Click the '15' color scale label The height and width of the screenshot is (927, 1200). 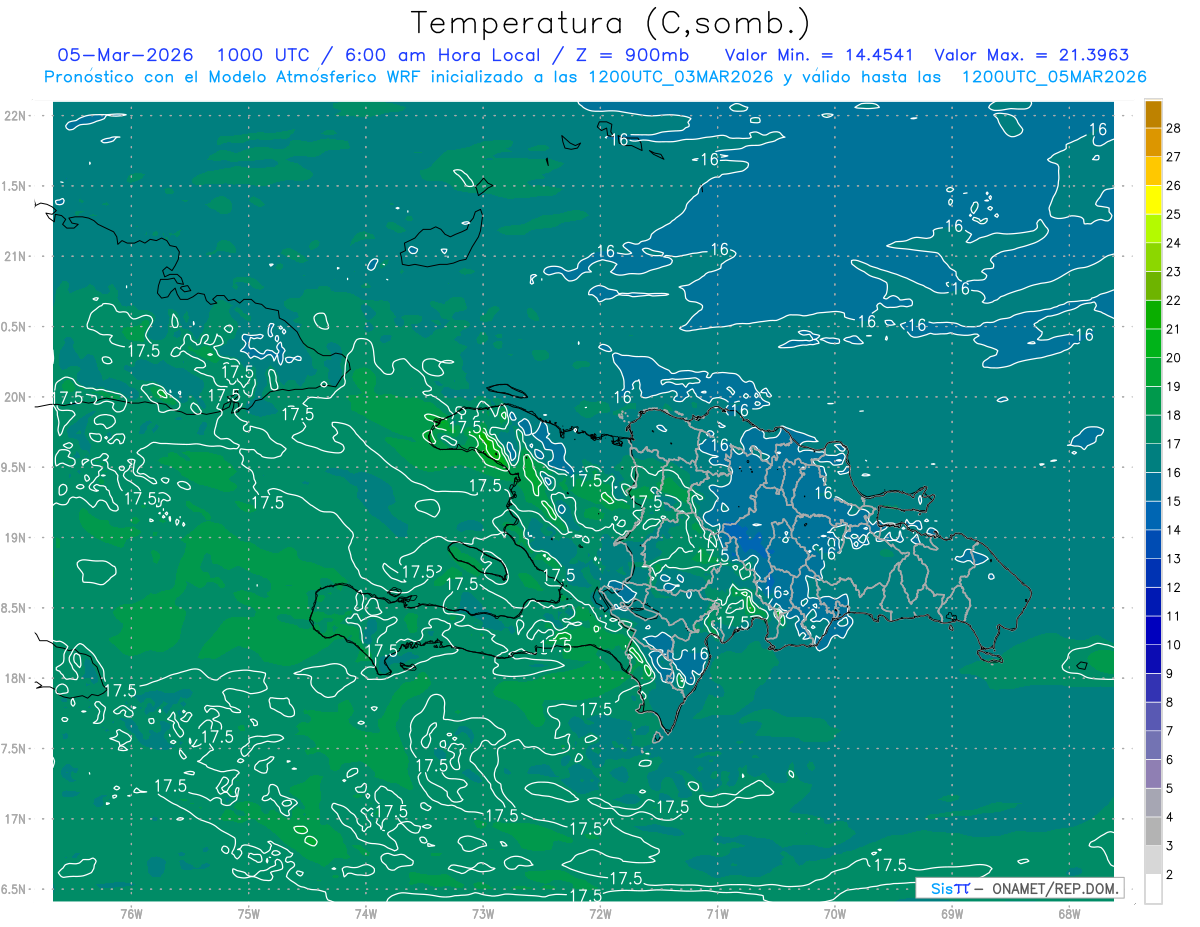point(1174,501)
